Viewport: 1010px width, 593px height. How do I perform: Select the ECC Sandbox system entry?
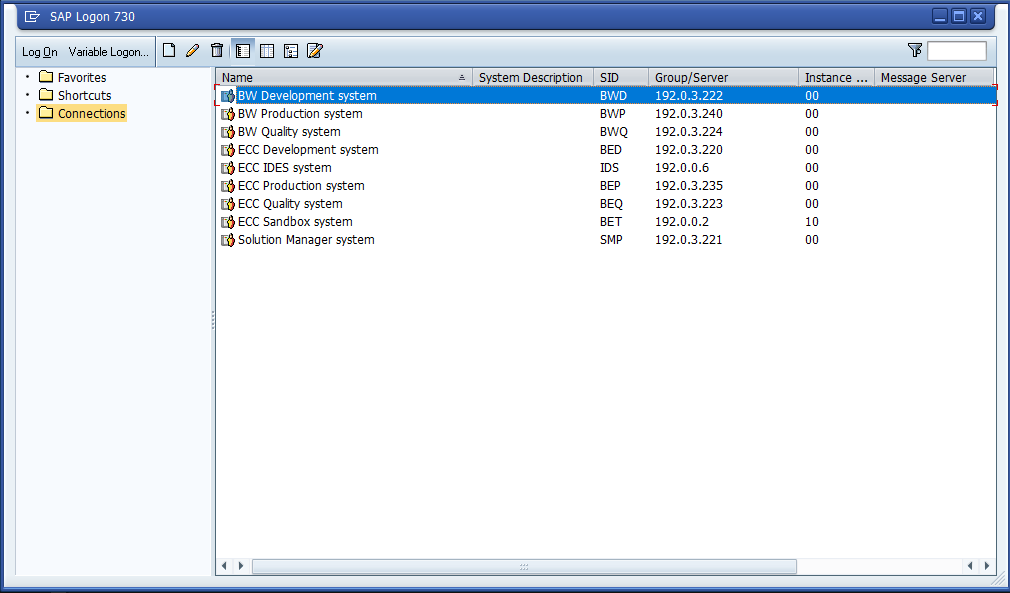coord(295,221)
